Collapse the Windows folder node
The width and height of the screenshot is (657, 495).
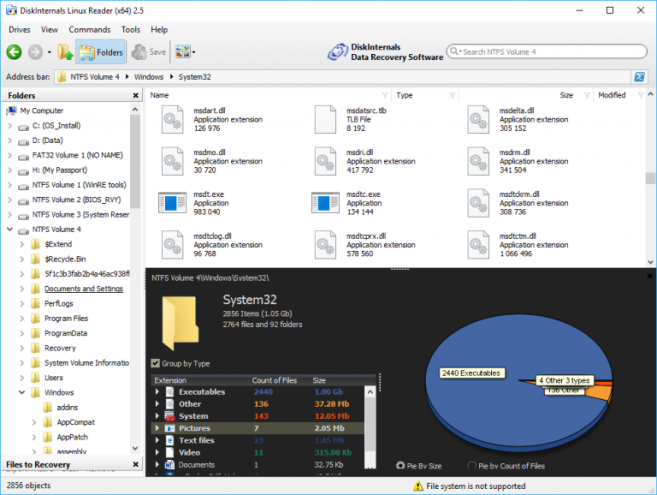22,392
